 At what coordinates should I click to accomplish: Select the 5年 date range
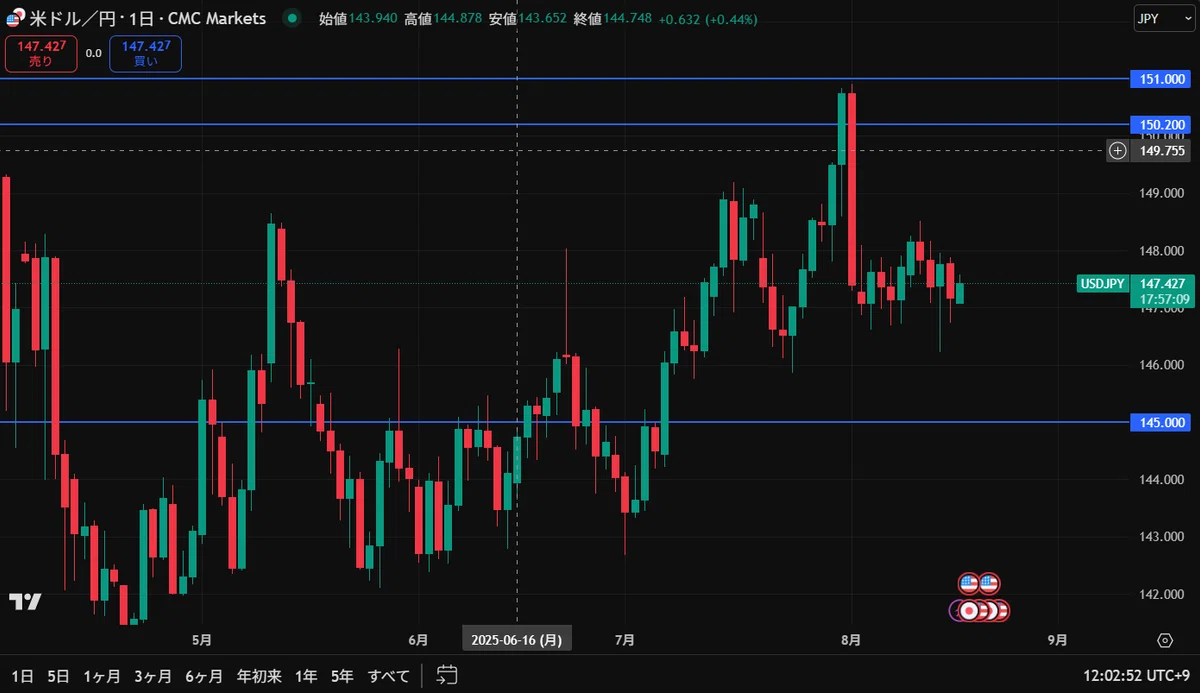click(x=342, y=676)
